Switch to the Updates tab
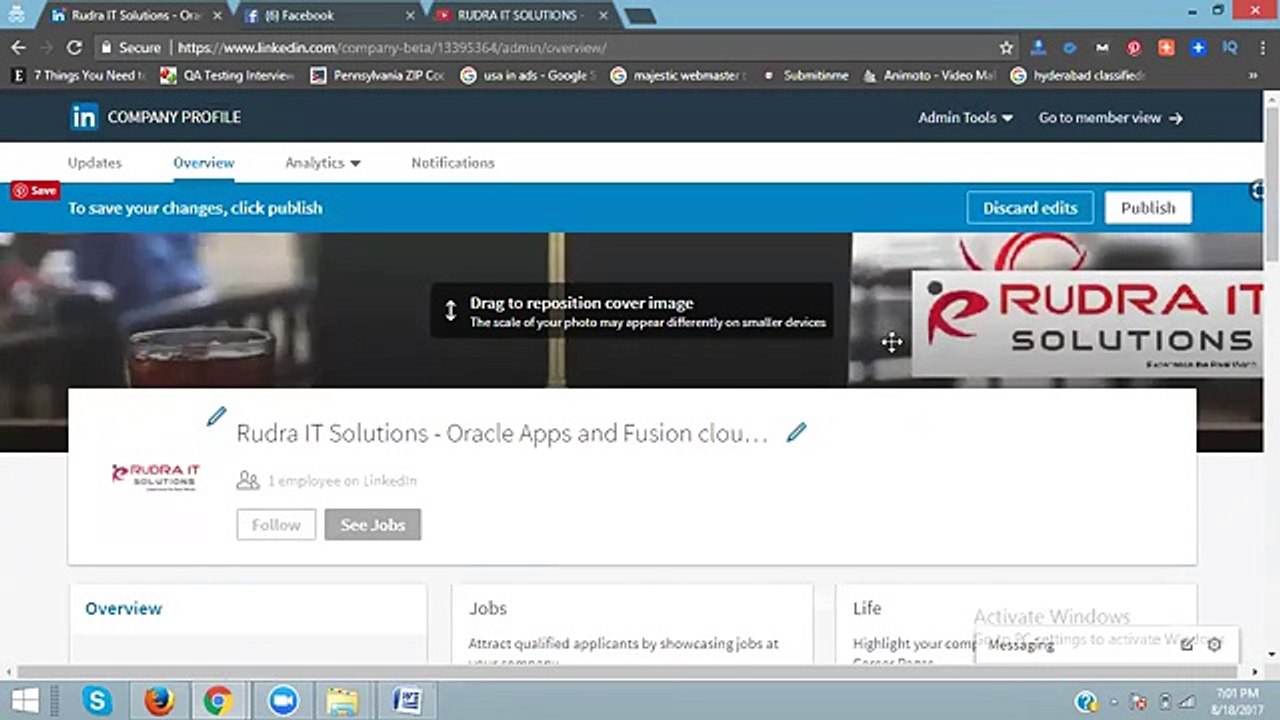The height and width of the screenshot is (720, 1280). click(95, 162)
